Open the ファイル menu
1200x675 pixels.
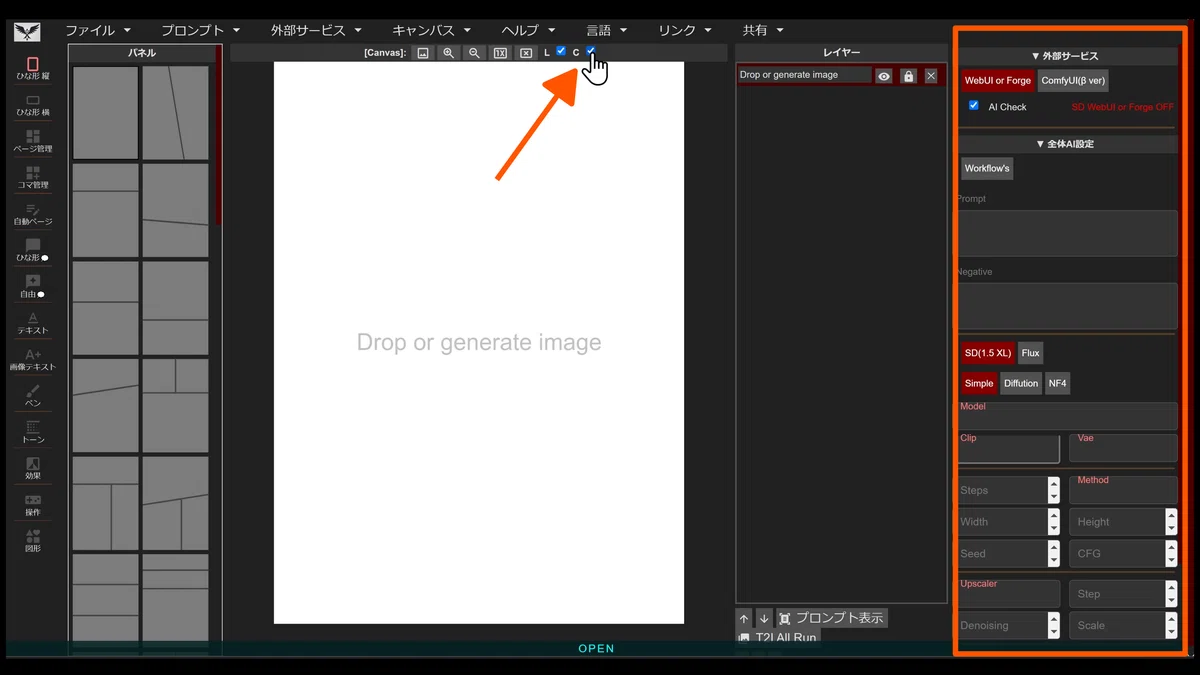(98, 30)
